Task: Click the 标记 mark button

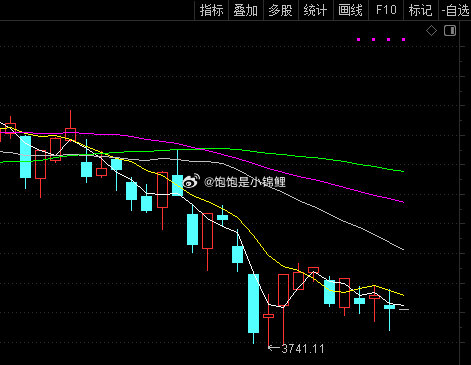Action: point(421,10)
